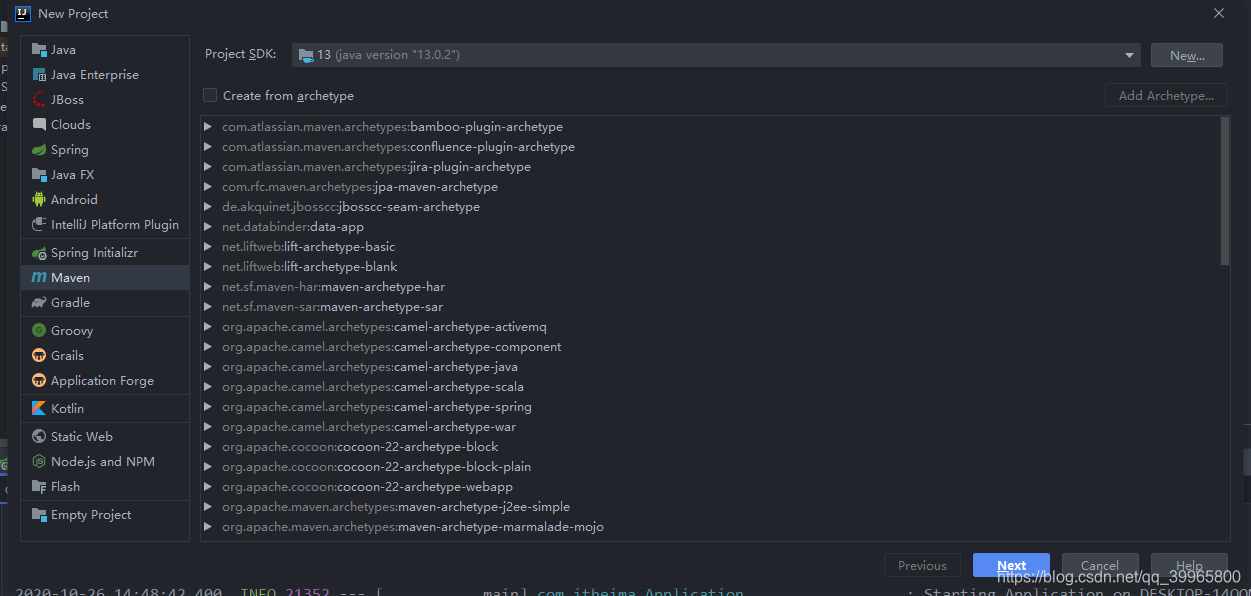This screenshot has height=596, width=1251.
Task: Select the Application Forge icon
Action: (x=39, y=381)
